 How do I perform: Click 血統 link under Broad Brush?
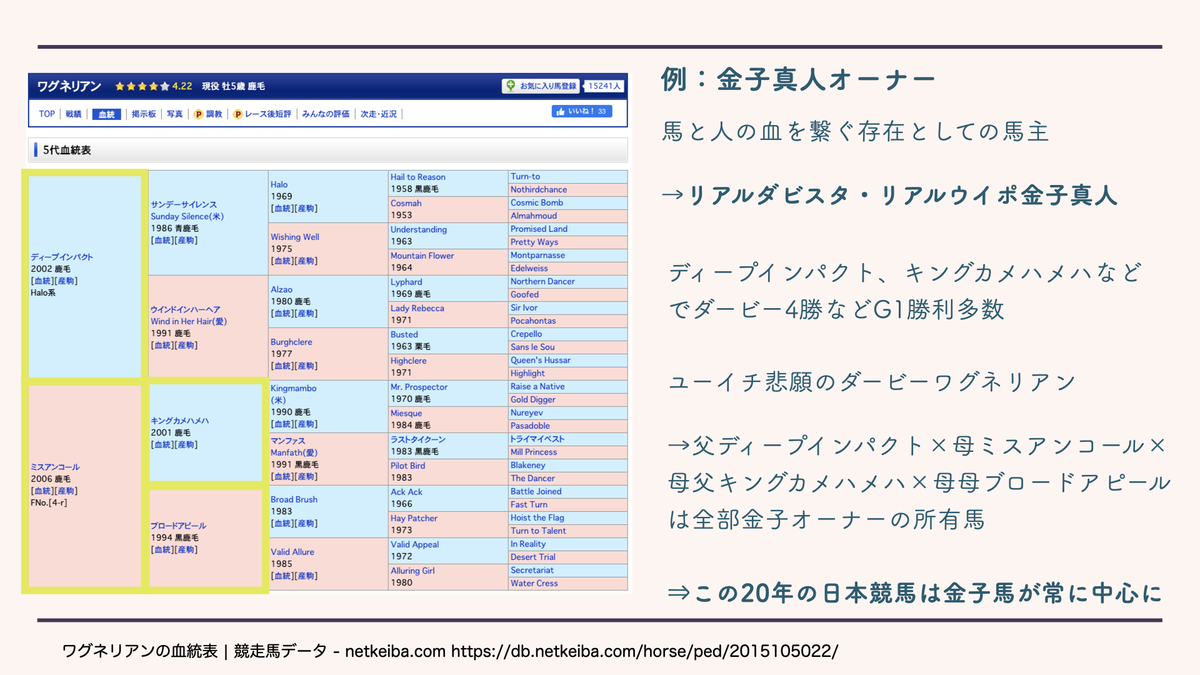coord(281,523)
